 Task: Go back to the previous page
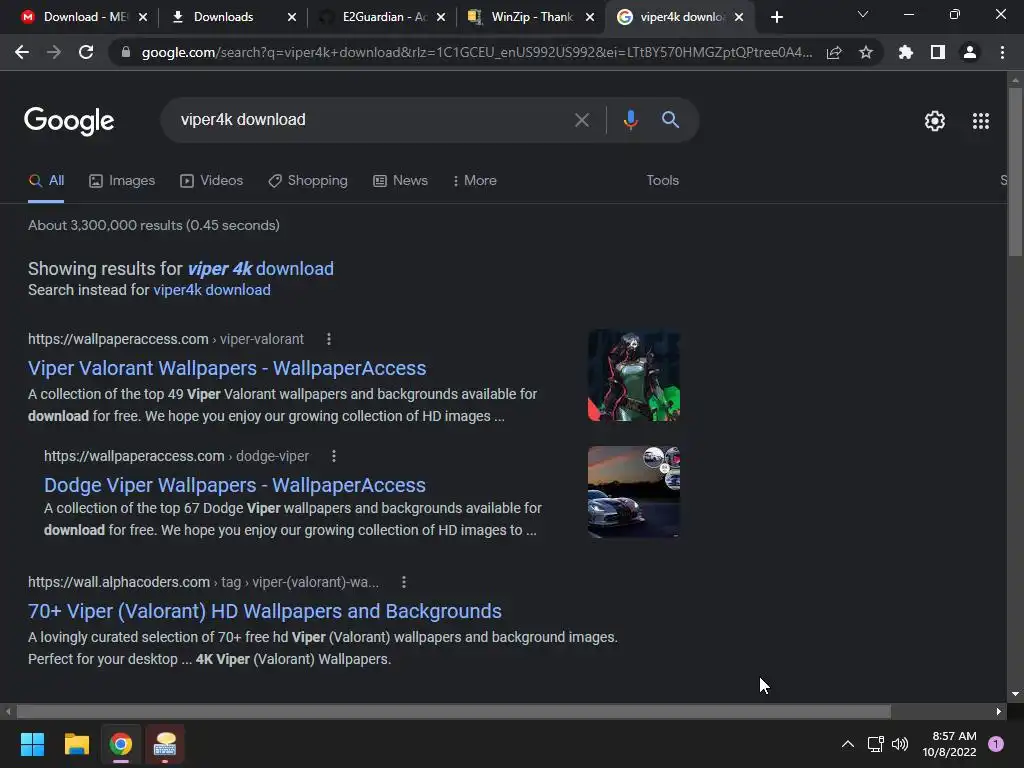click(22, 52)
